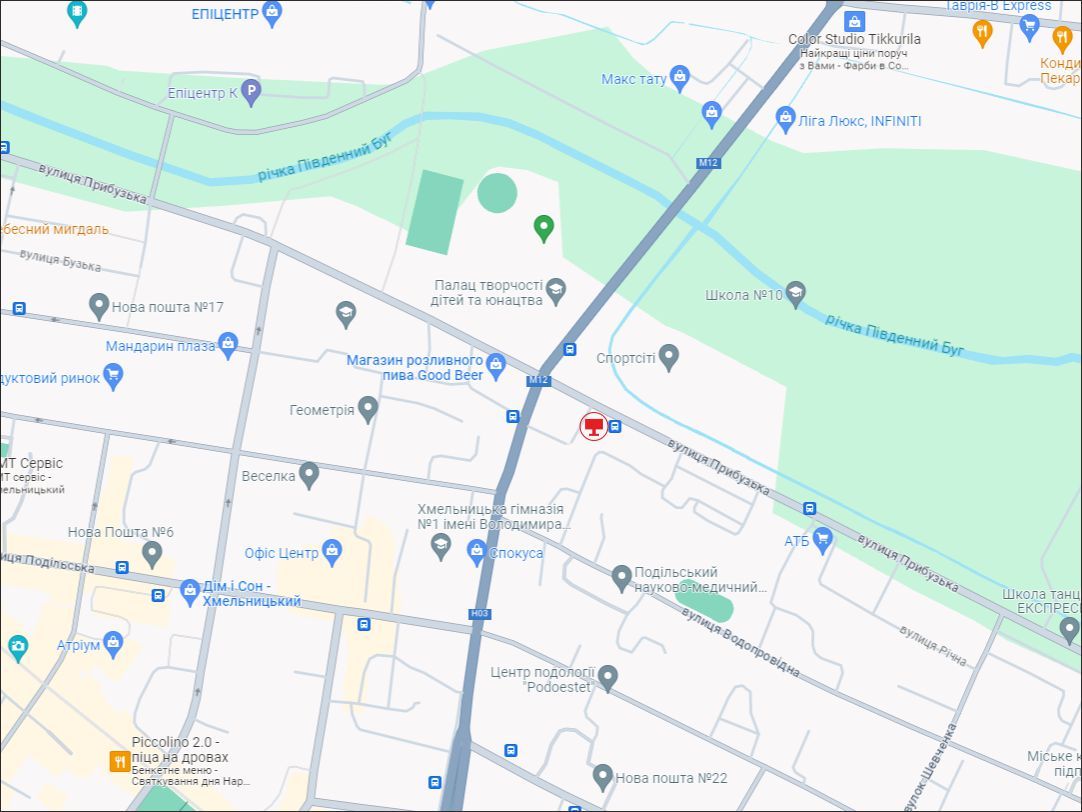
Task: Click the Мандарин плаза shopping icon
Action: click(x=228, y=346)
